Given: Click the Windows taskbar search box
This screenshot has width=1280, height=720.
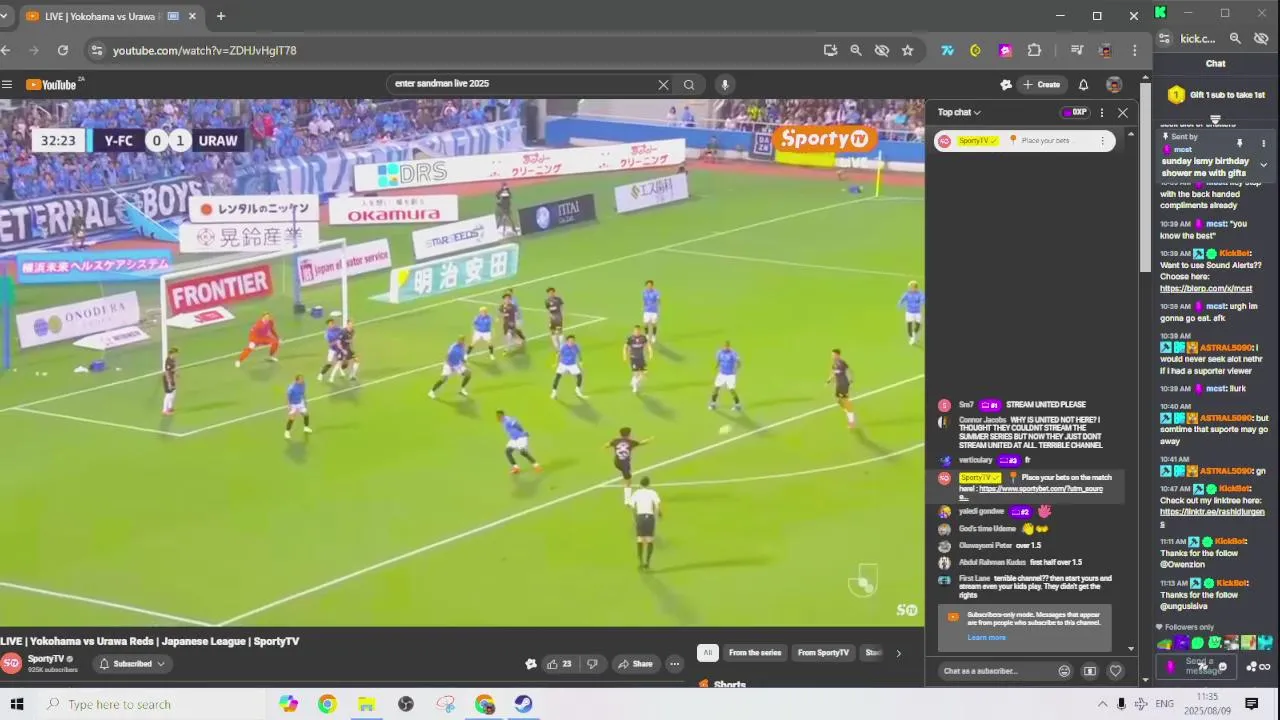Looking at the screenshot, I should 150,704.
